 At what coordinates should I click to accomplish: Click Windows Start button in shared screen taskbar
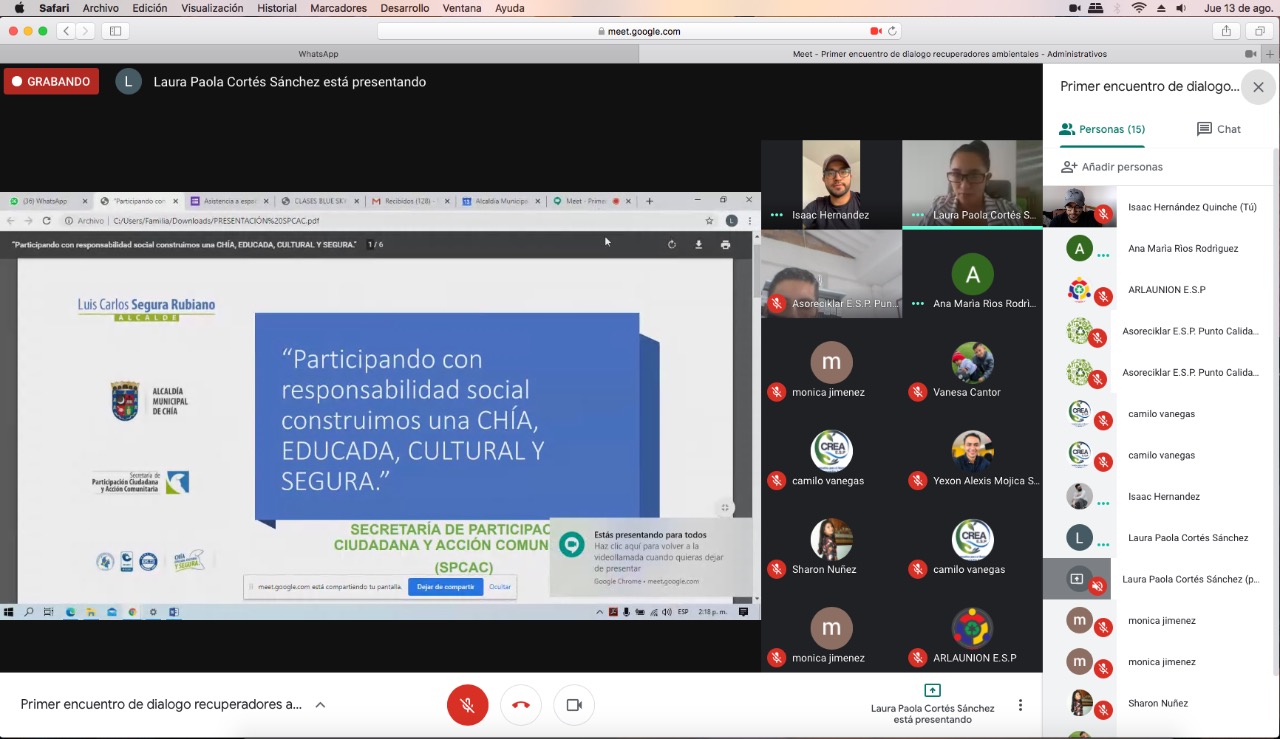click(9, 612)
